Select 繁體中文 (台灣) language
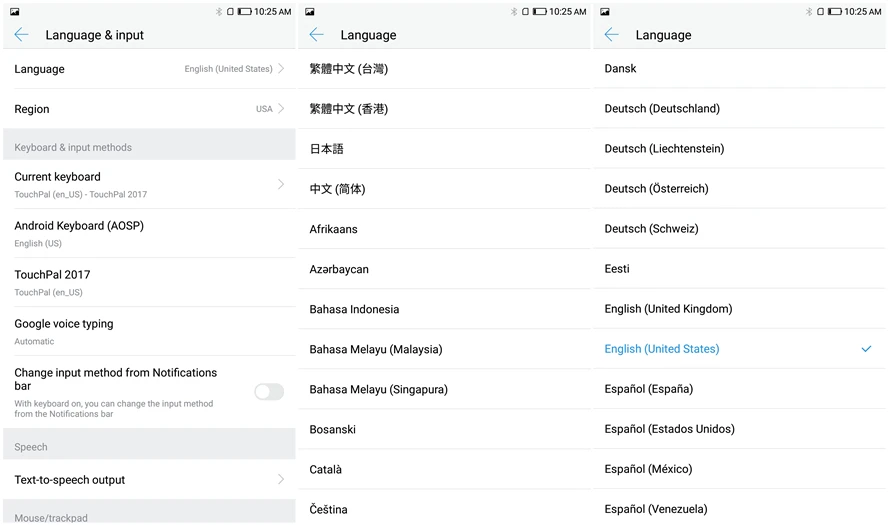888x525 pixels. tap(444, 69)
